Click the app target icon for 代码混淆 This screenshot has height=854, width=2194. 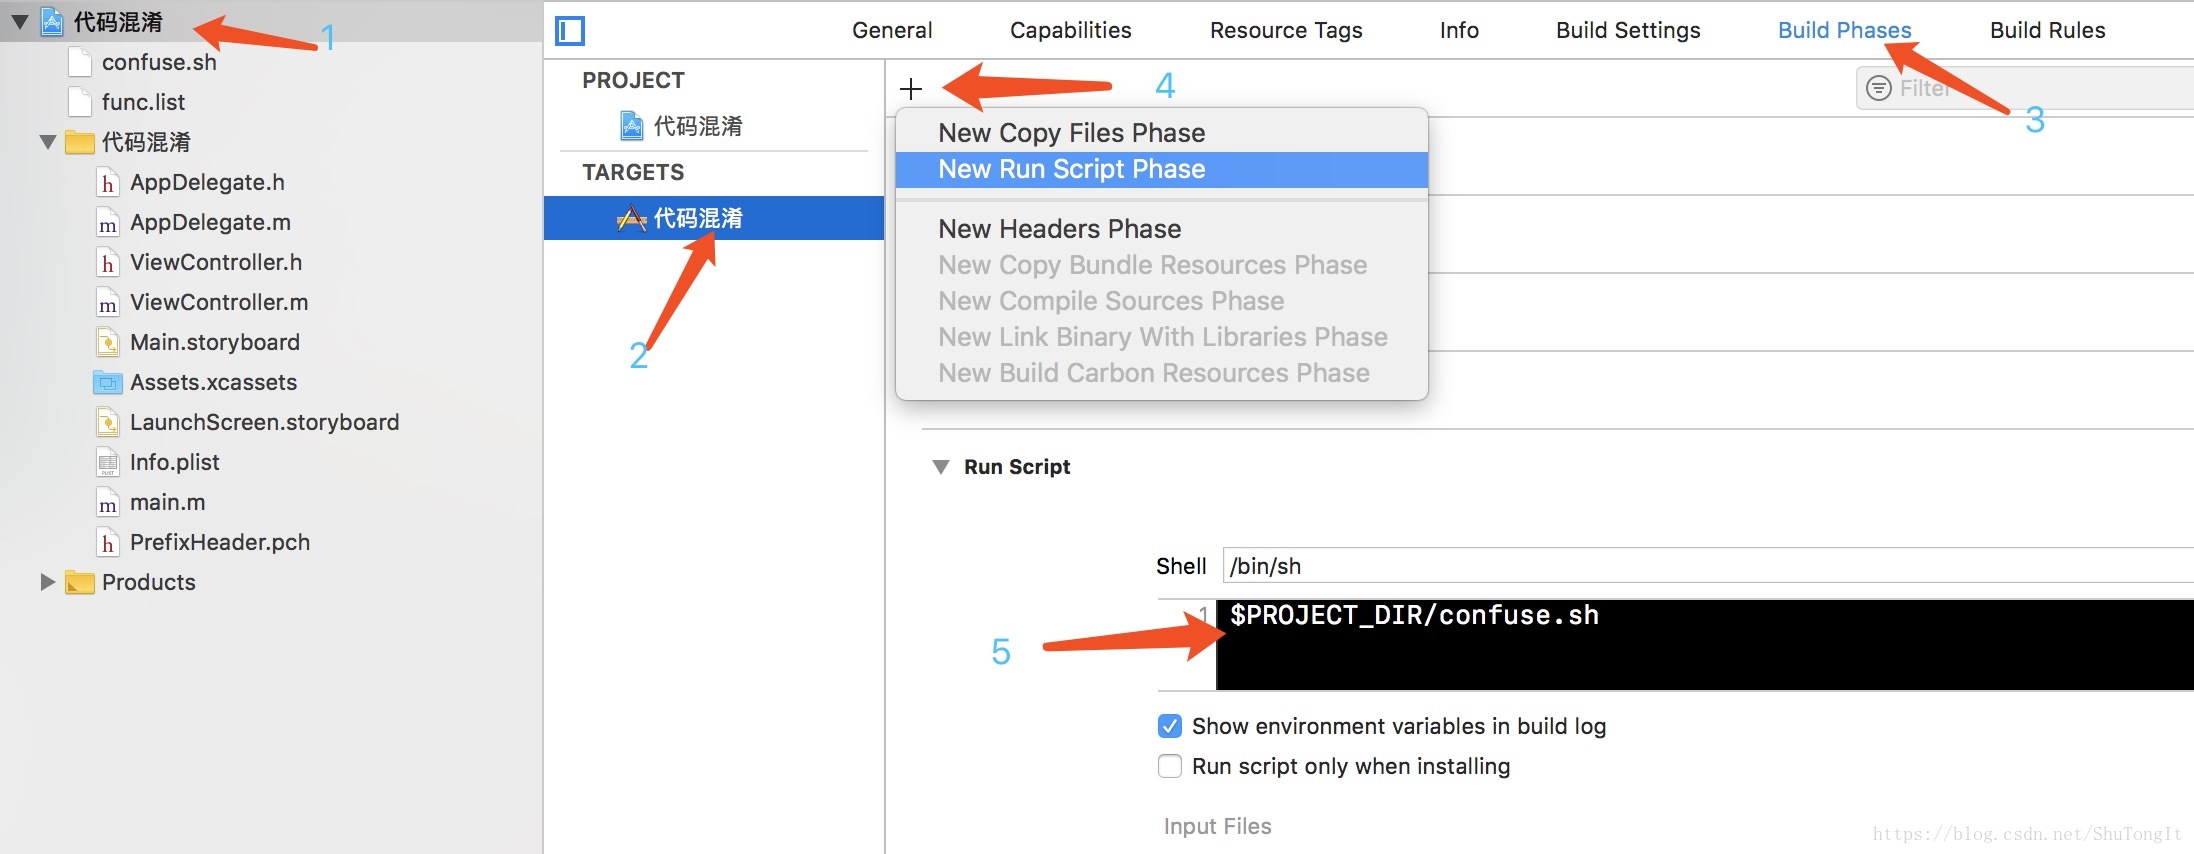(632, 218)
